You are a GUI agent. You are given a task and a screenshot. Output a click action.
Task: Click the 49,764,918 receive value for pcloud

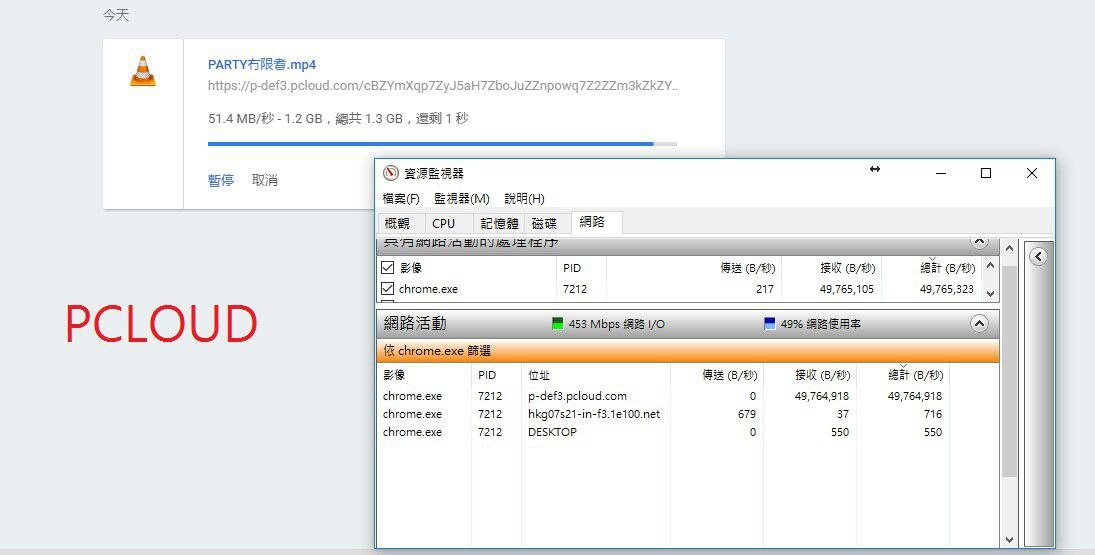[822, 396]
